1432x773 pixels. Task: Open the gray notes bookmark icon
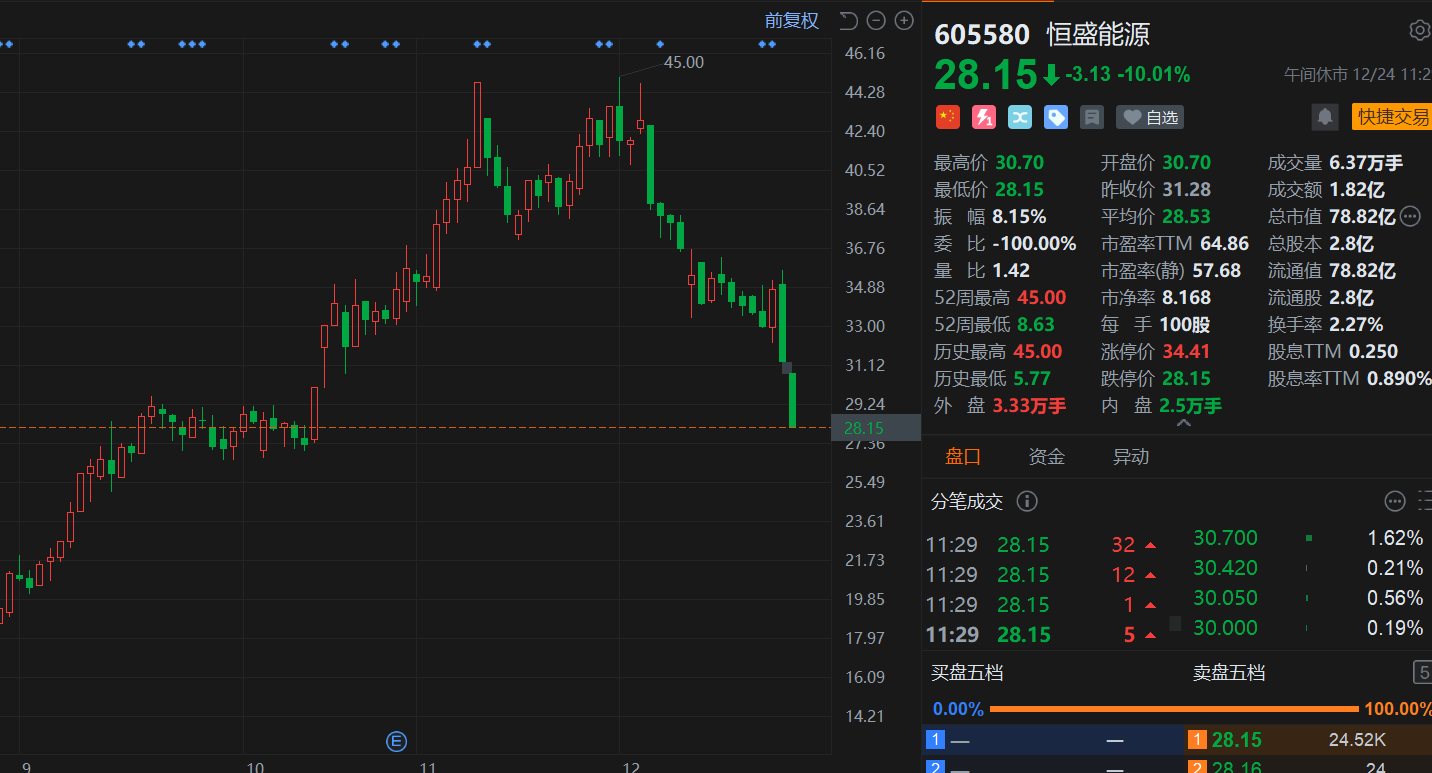tap(1092, 117)
